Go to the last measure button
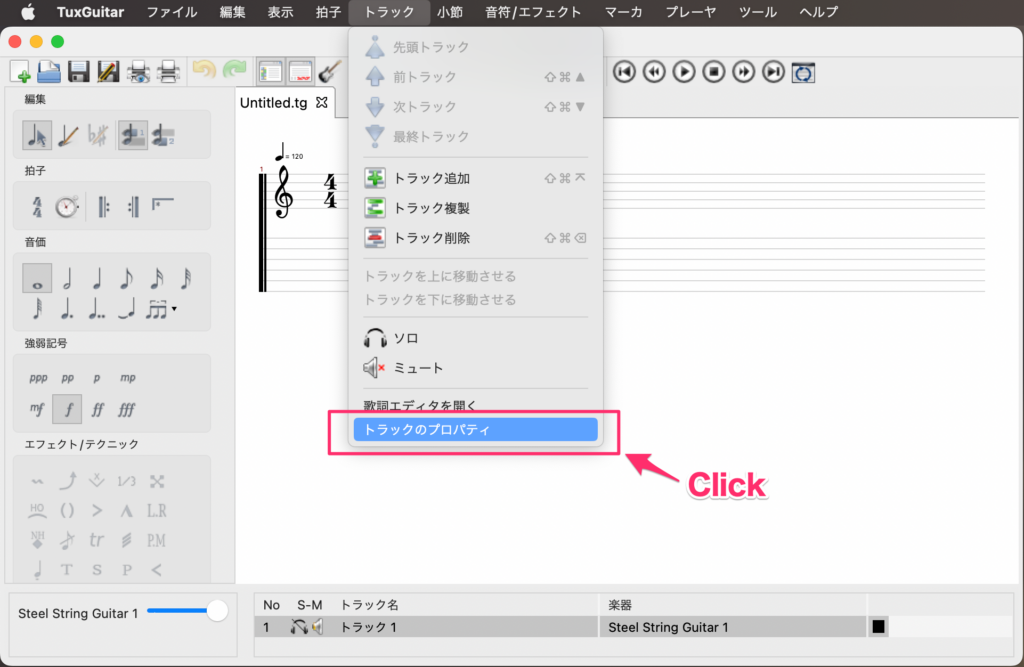 pyautogui.click(x=773, y=72)
